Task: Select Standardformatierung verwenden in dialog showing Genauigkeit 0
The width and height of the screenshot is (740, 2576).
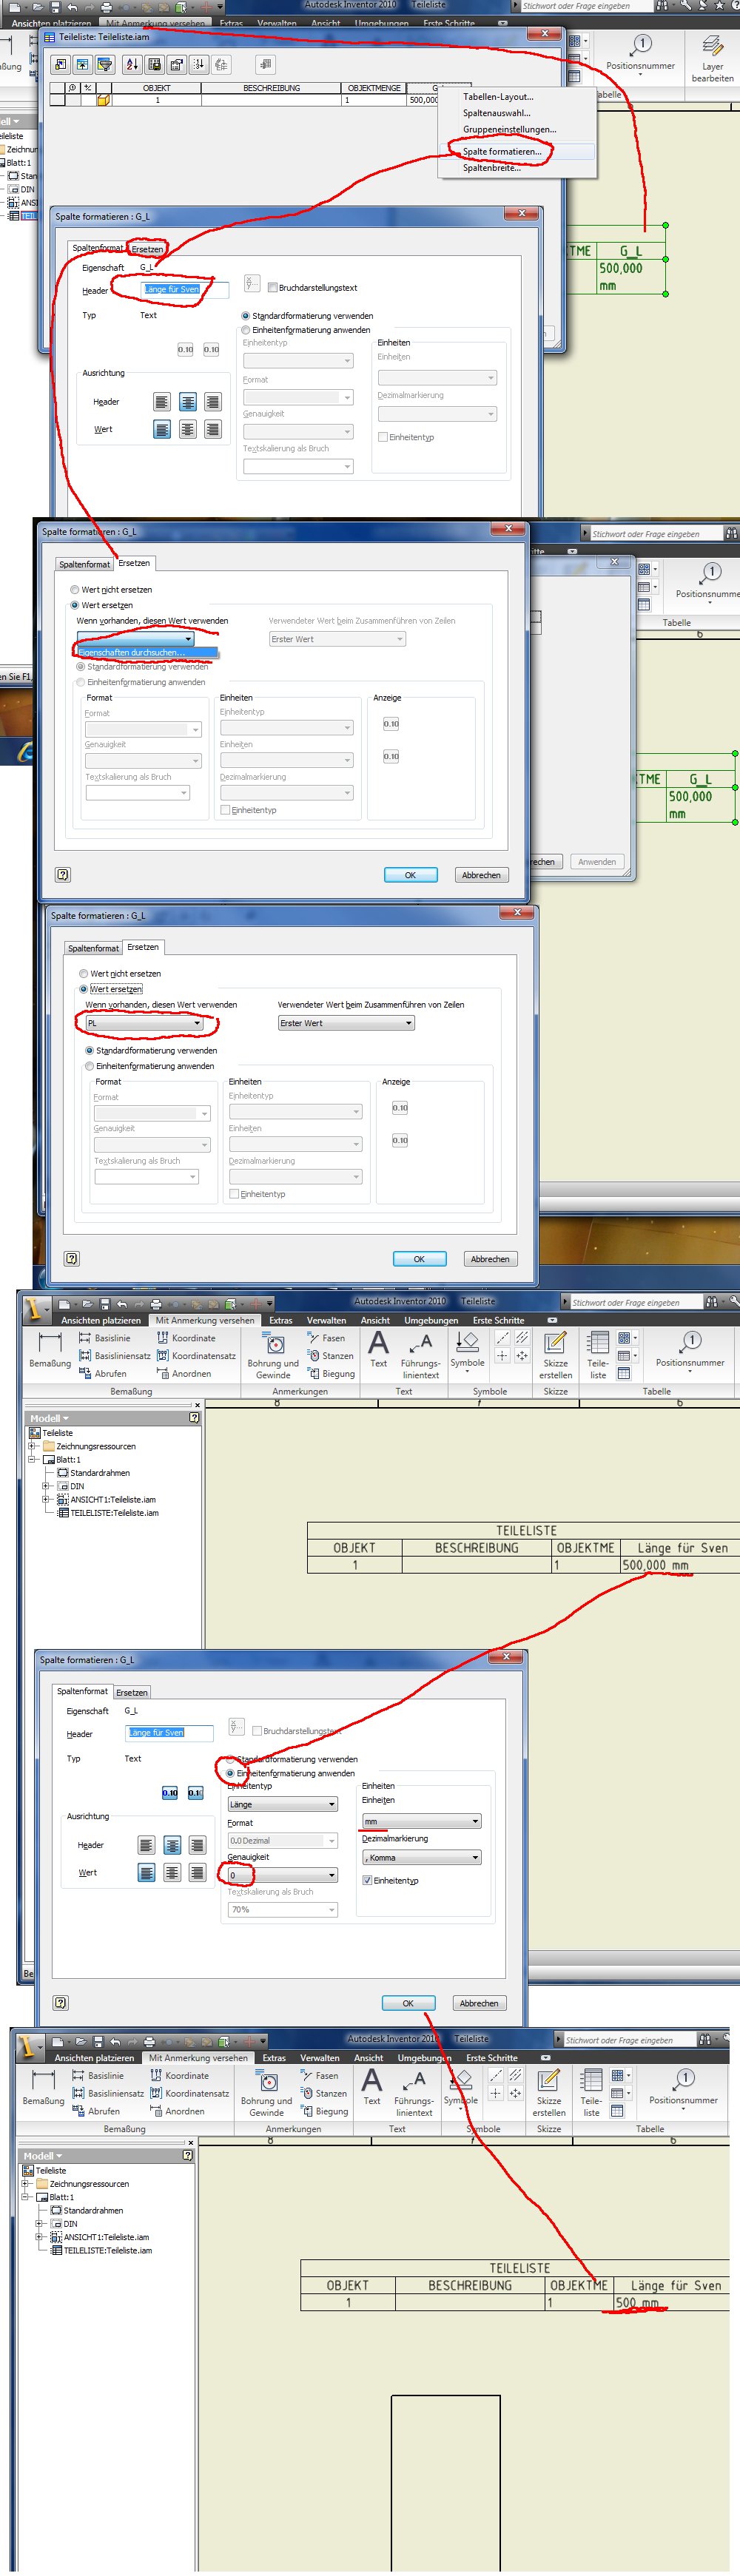Action: click(231, 1759)
